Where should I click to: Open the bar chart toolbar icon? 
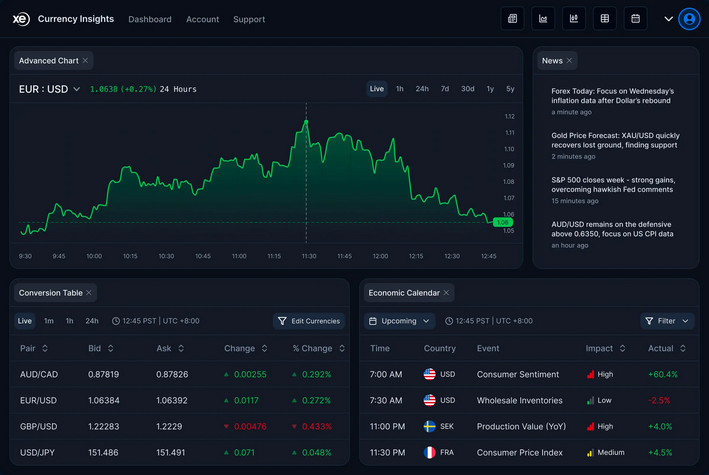click(574, 19)
